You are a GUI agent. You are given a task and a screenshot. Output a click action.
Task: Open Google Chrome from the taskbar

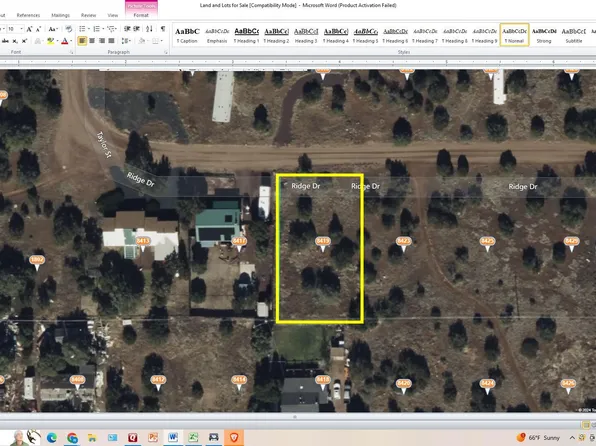coord(72,438)
